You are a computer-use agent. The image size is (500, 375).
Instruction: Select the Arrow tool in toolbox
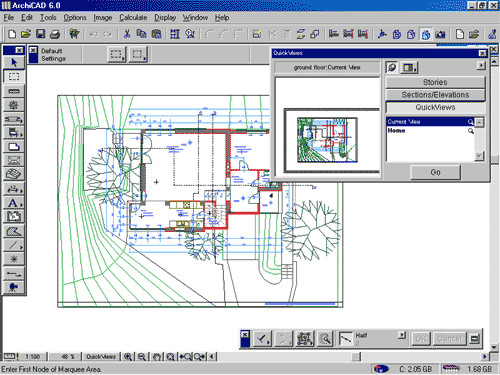click(14, 62)
